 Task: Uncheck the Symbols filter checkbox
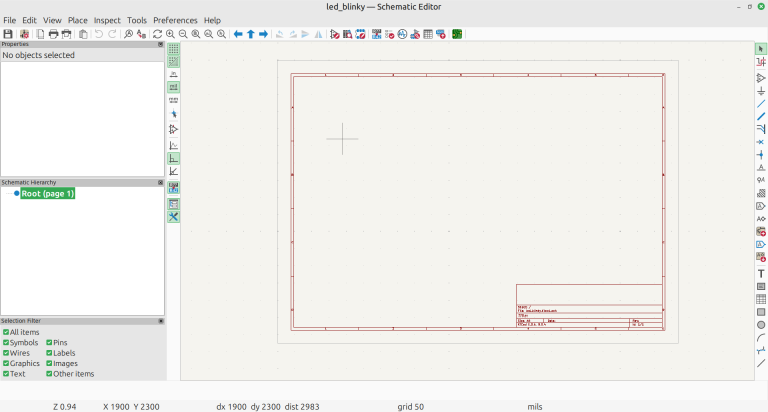[x=6, y=343]
